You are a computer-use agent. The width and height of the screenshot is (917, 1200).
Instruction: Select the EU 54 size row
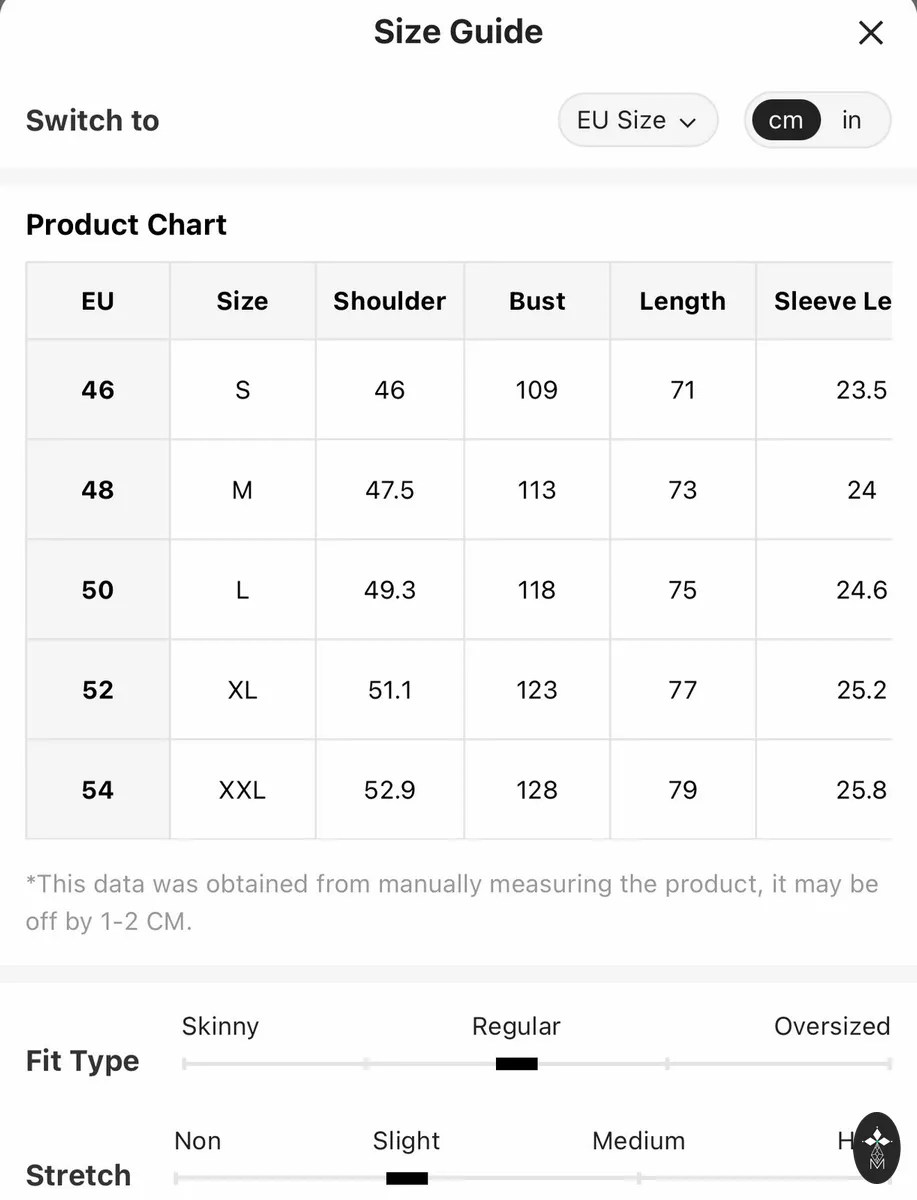coord(459,790)
